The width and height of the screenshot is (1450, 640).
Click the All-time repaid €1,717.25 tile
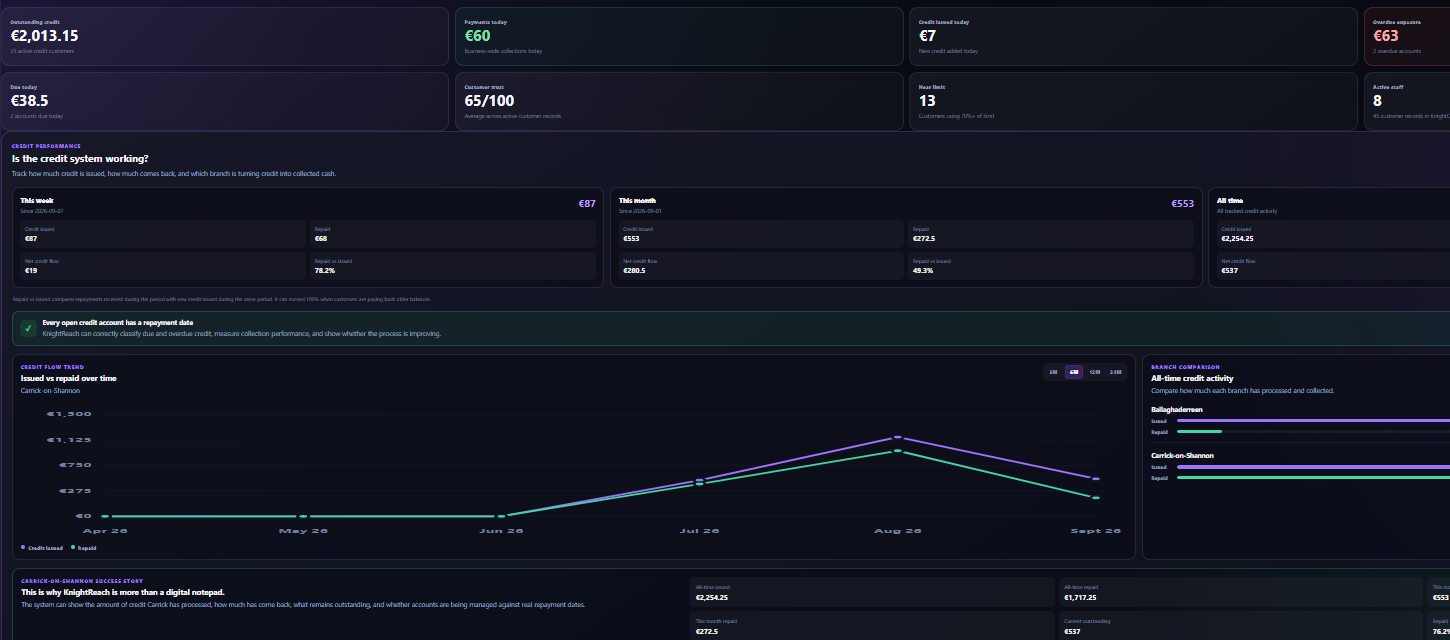(1240, 592)
